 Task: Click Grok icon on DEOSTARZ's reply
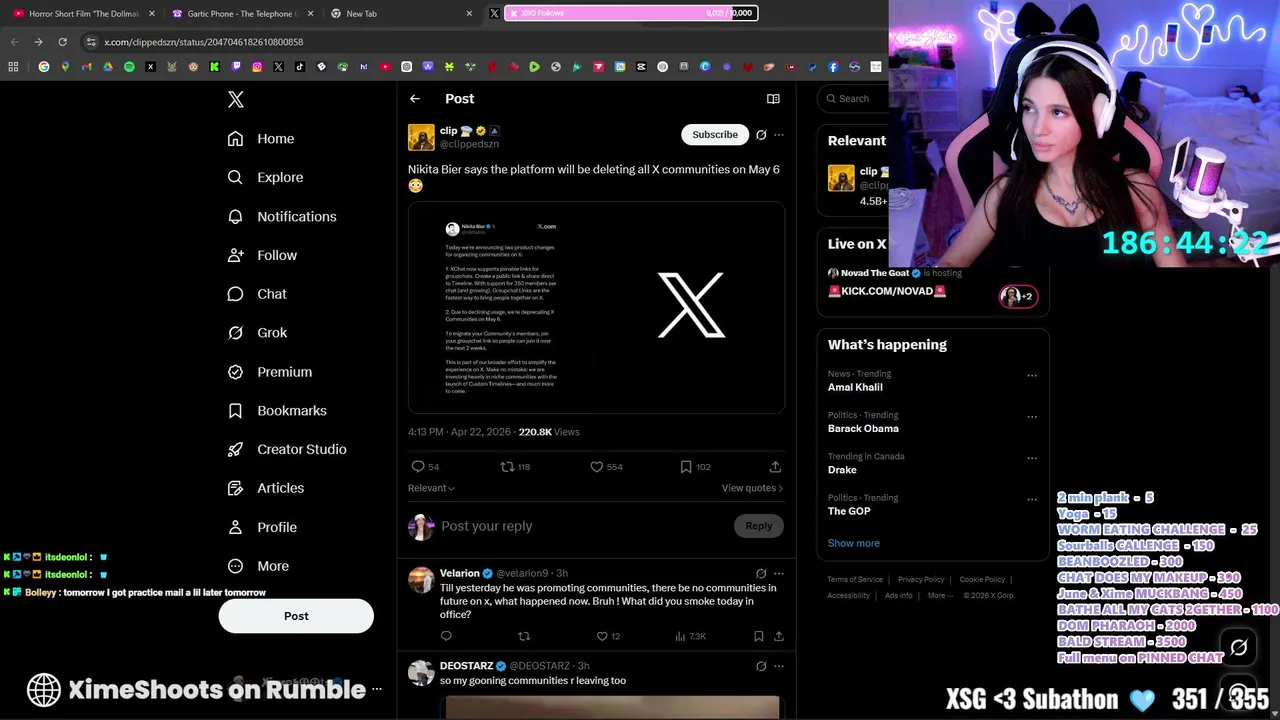pyautogui.click(x=761, y=666)
